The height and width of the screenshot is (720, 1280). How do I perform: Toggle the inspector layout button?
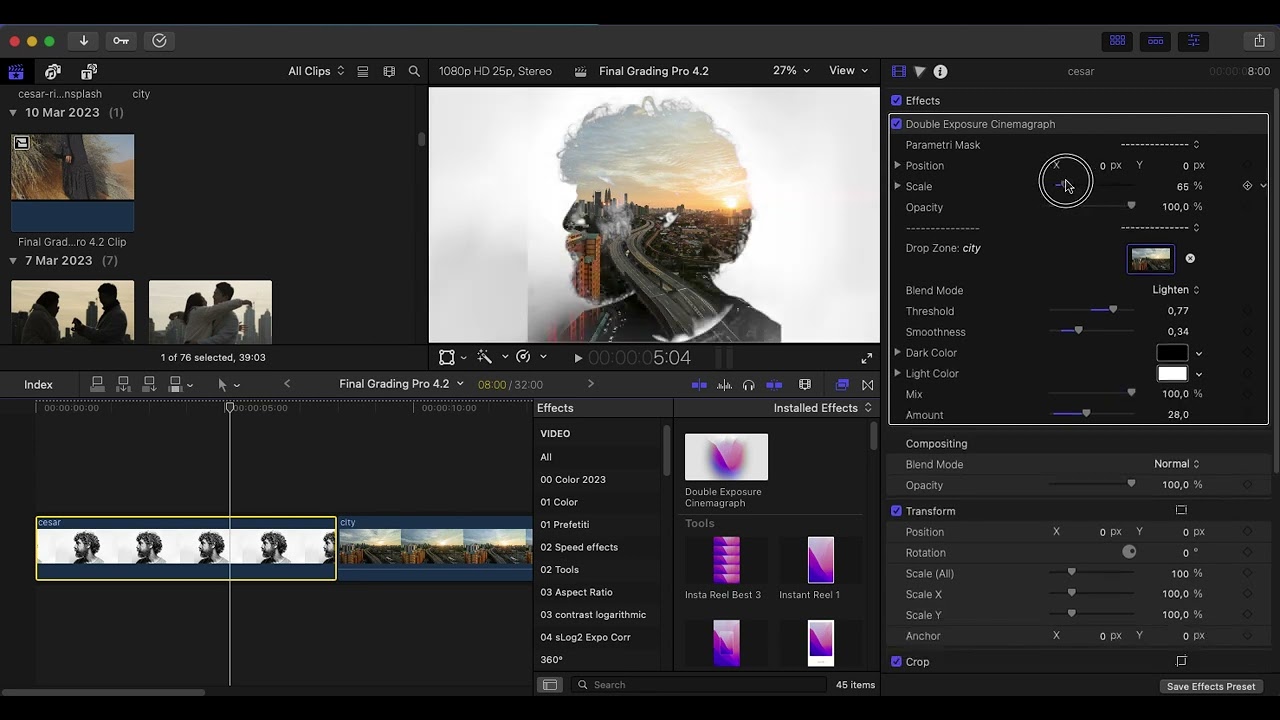tap(1193, 41)
